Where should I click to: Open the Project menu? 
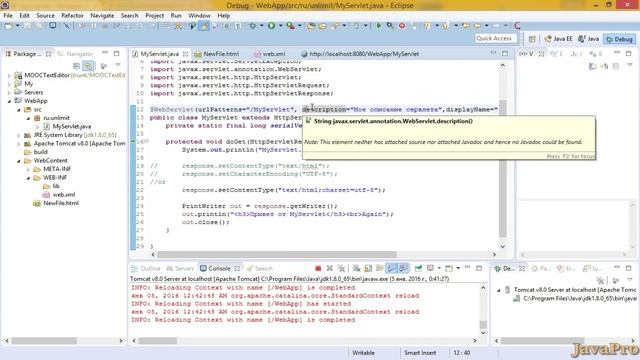point(154,16)
